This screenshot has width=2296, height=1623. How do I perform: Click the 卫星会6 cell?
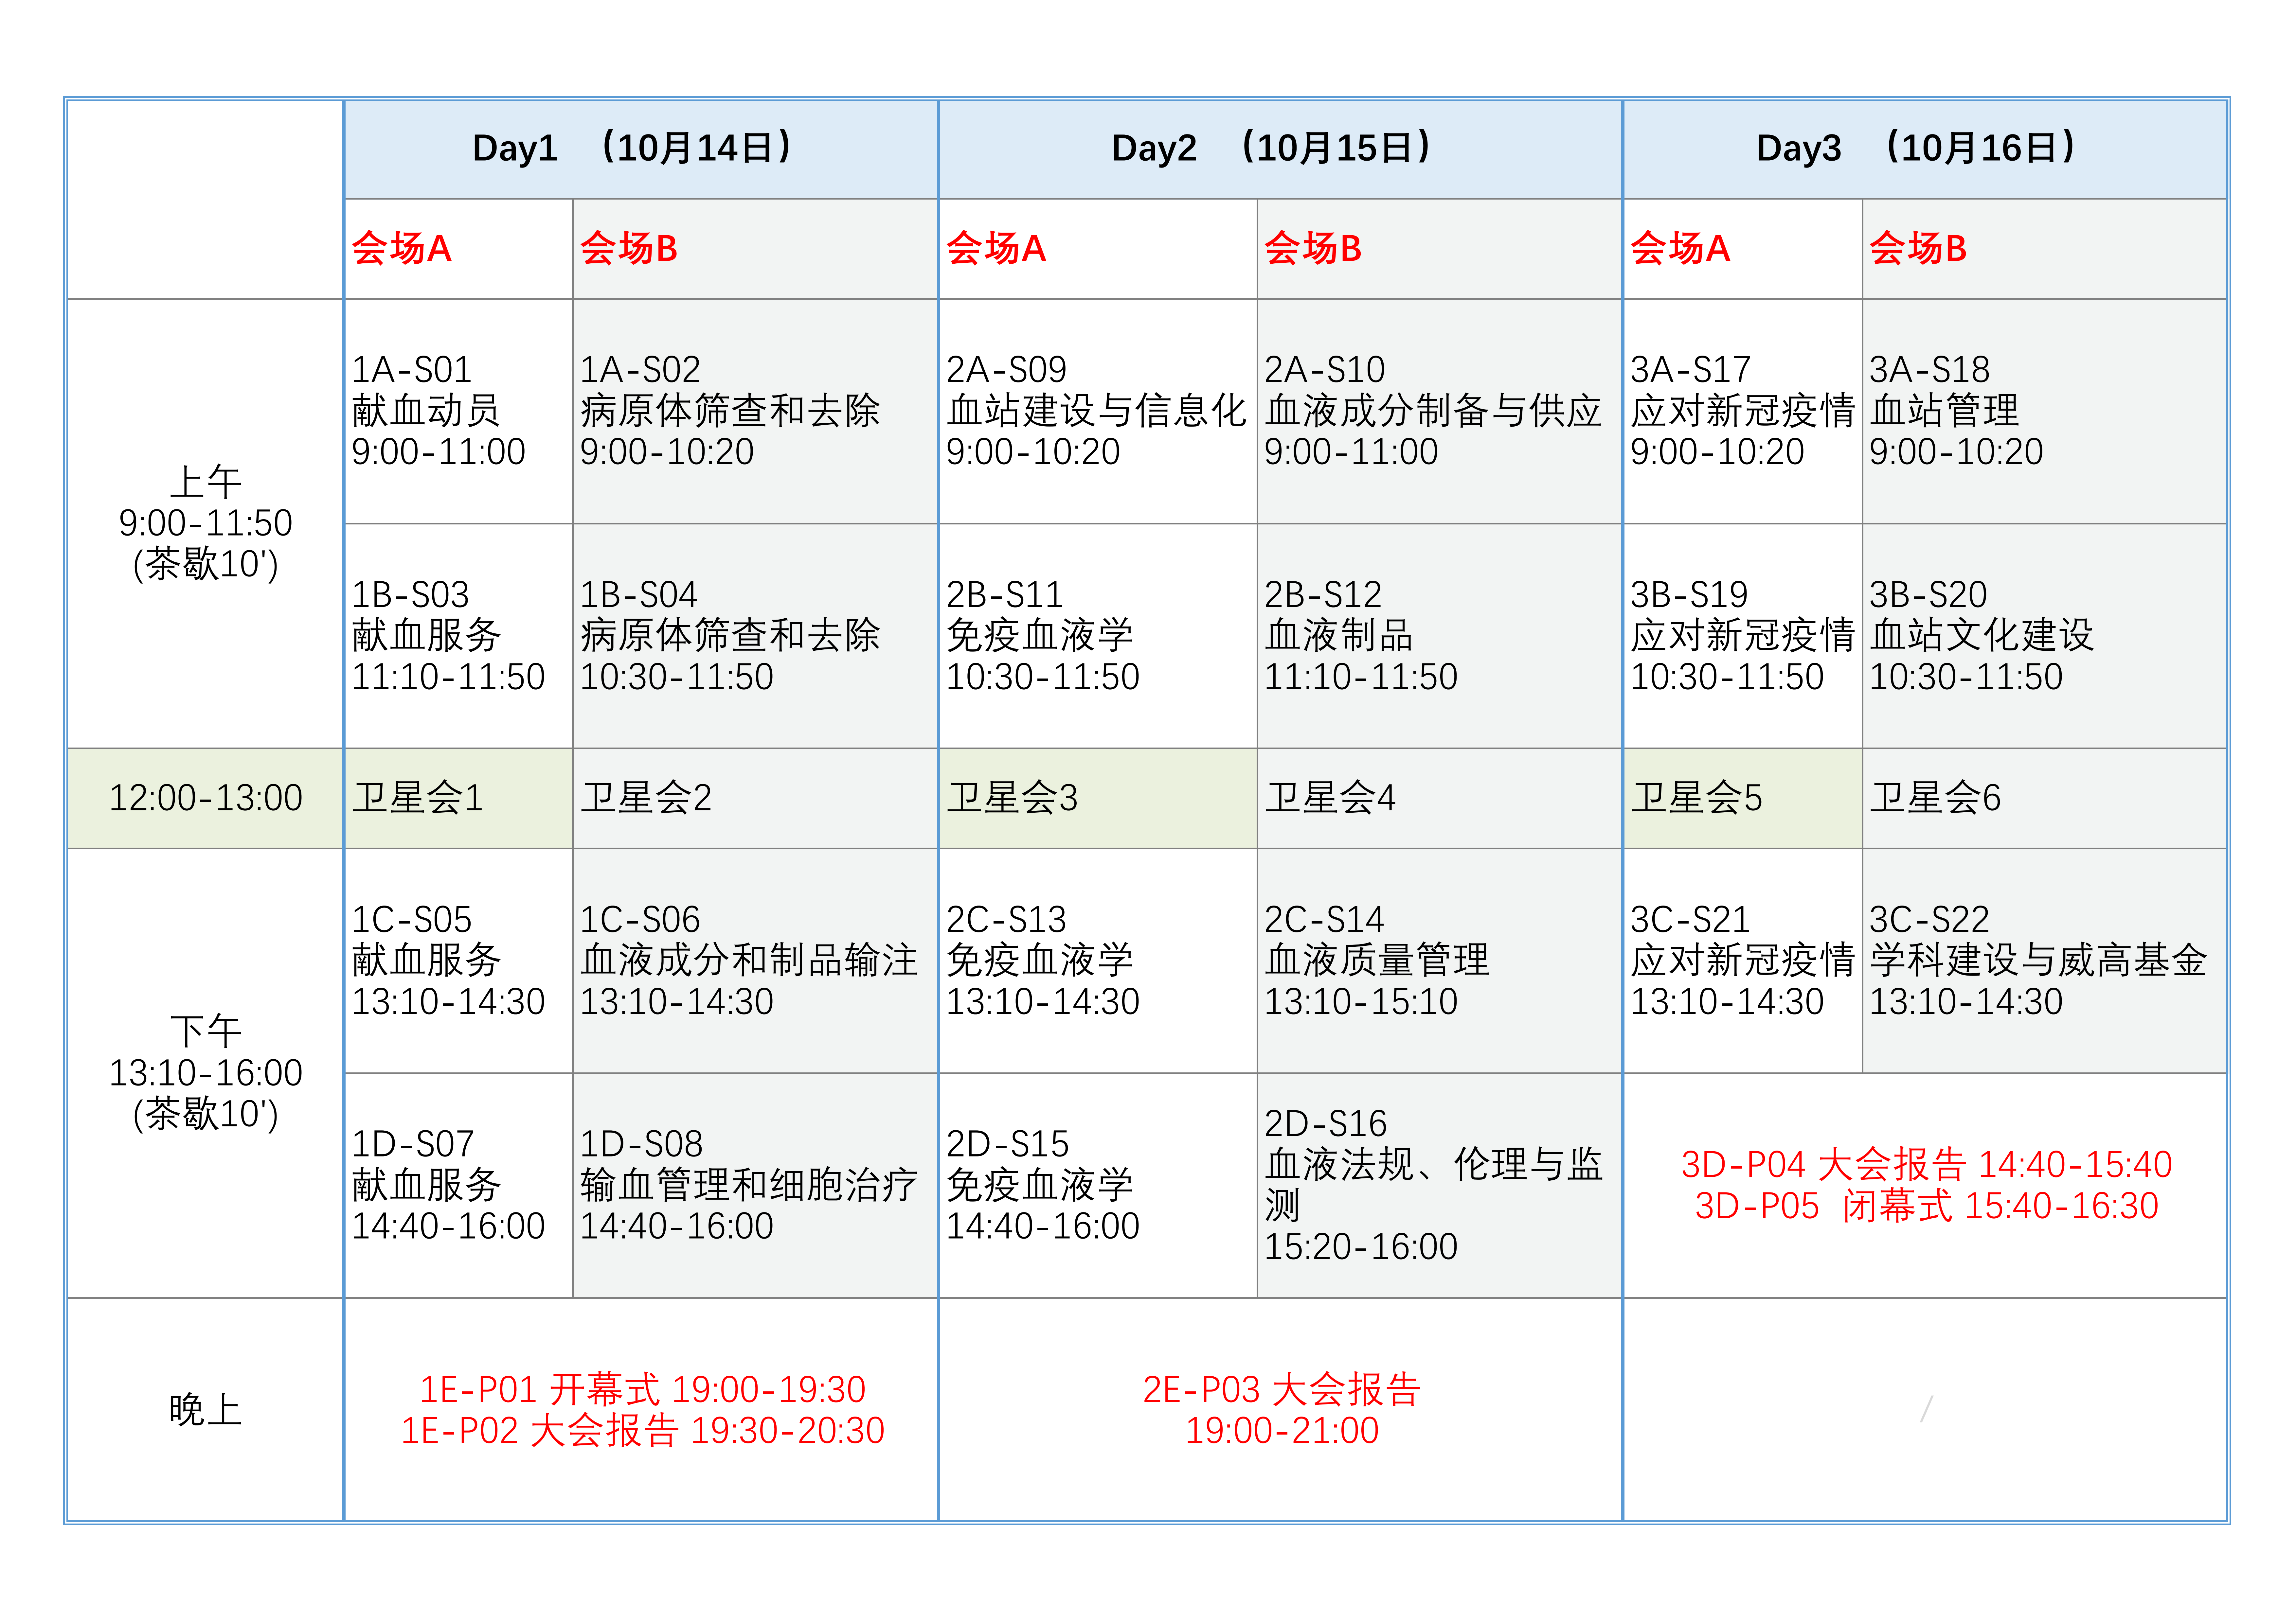[x=2045, y=798]
